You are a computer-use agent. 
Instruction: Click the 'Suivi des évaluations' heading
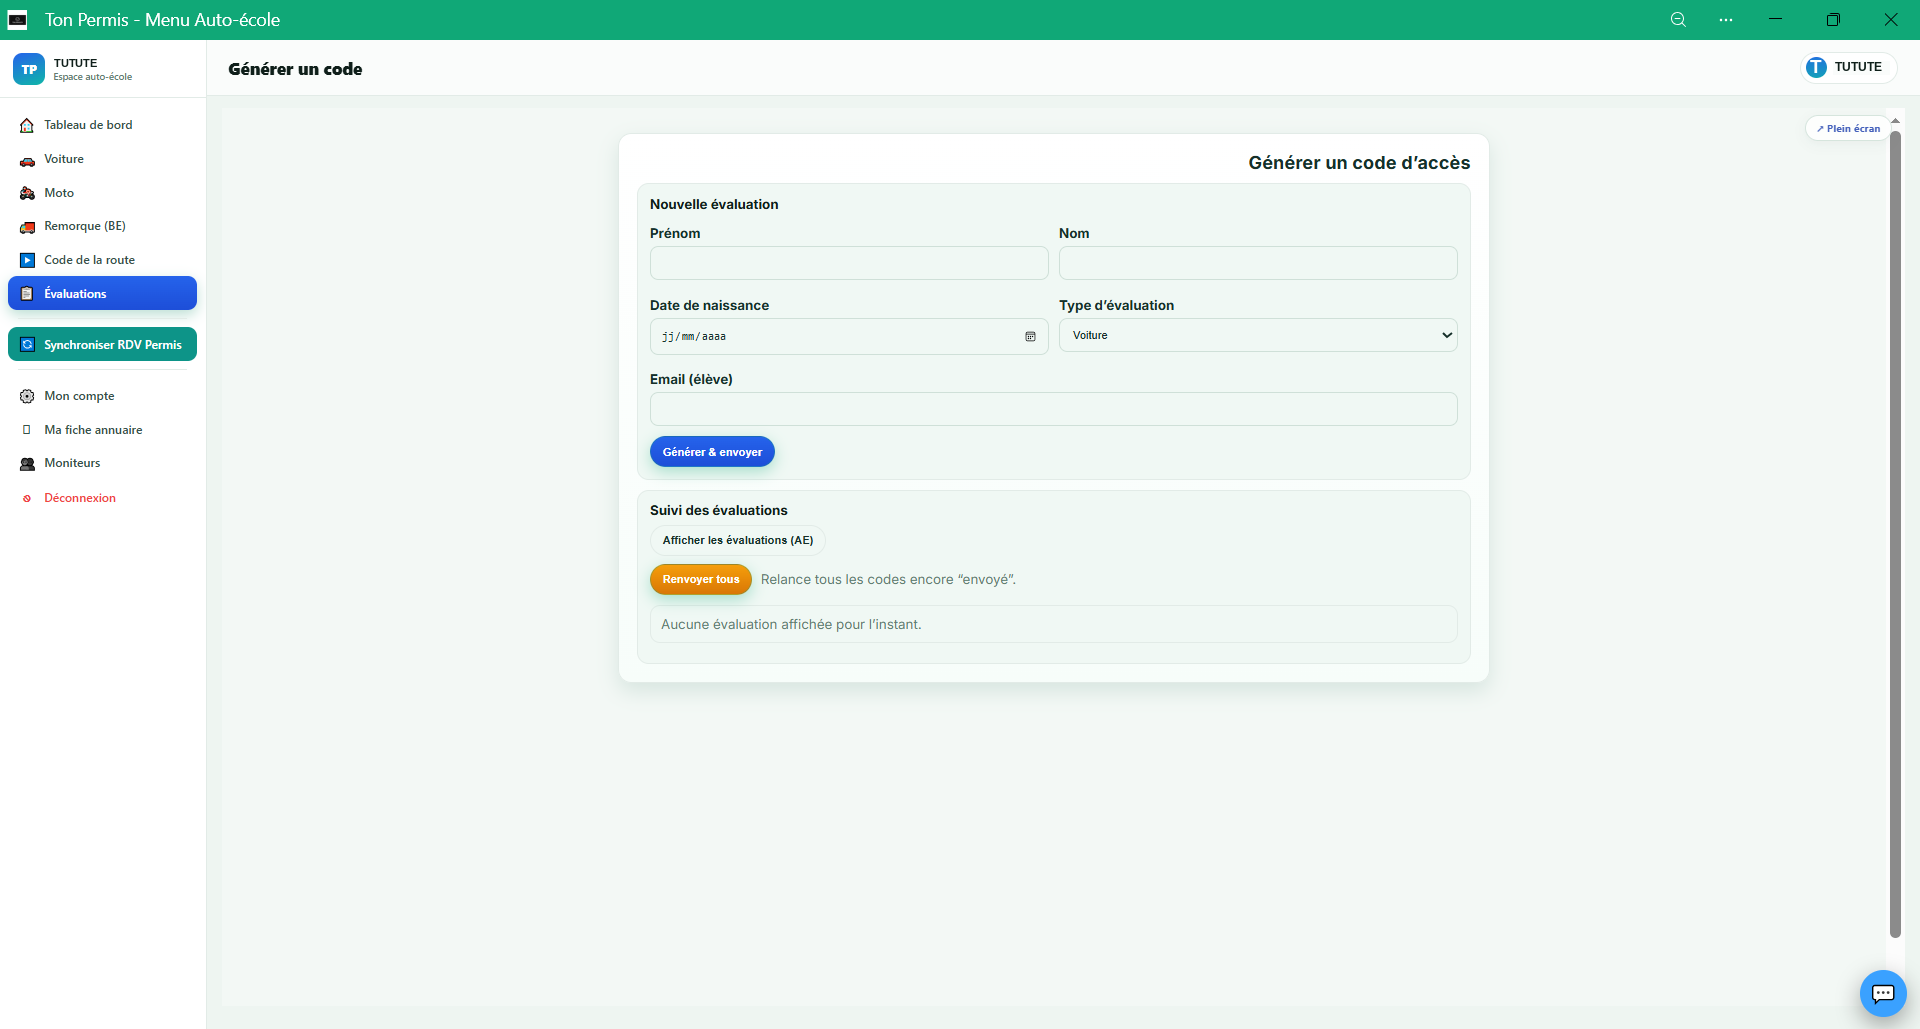pyautogui.click(x=719, y=510)
